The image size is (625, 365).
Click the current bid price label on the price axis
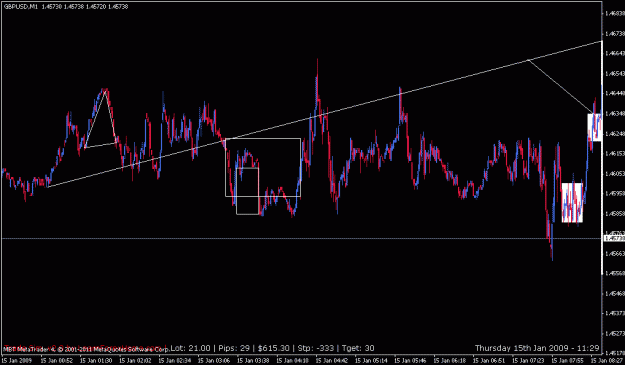[x=614, y=238]
